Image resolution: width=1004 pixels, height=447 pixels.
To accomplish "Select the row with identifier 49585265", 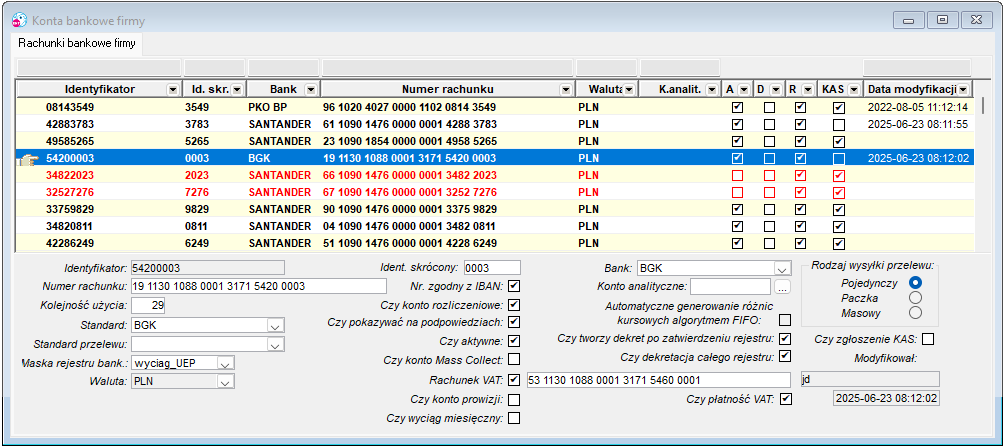I will [496, 141].
